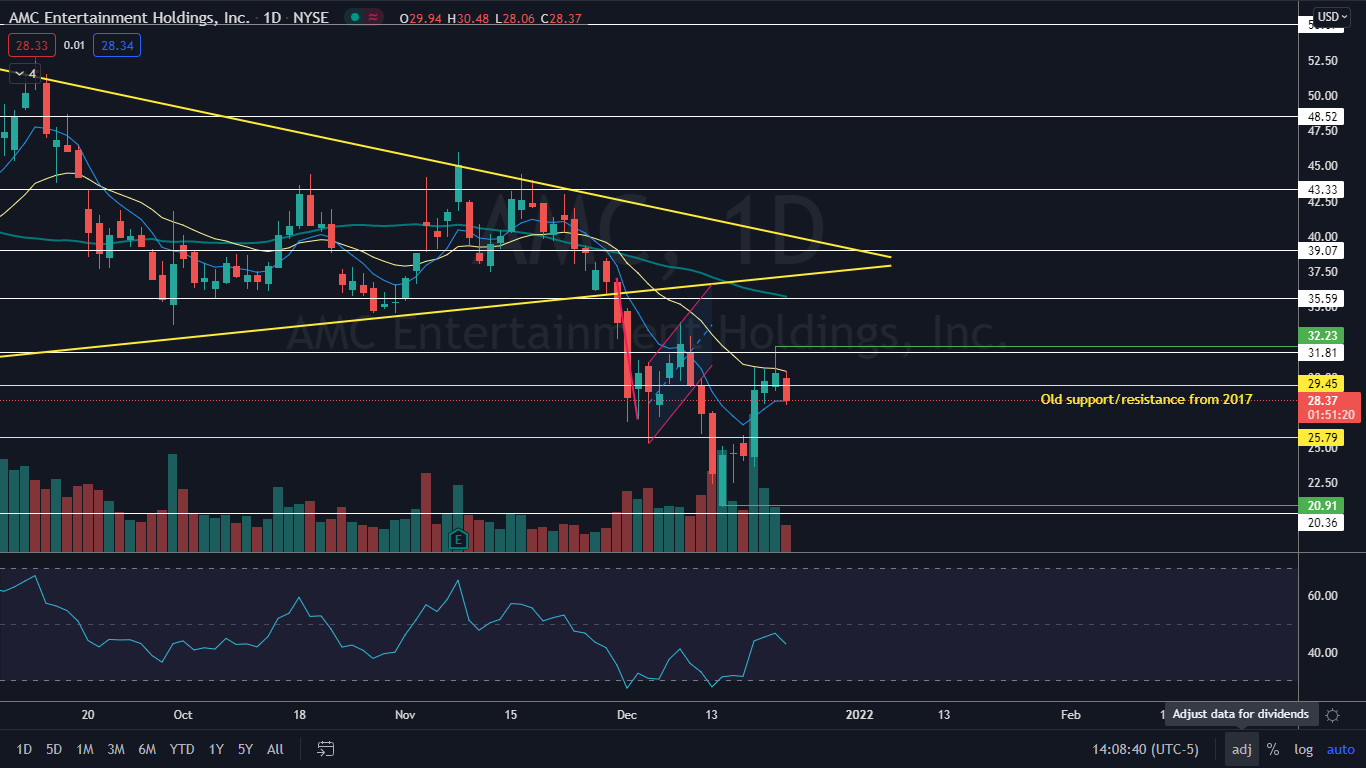Click the L28.06 low value
The image size is (1366, 768).
coord(515,18)
